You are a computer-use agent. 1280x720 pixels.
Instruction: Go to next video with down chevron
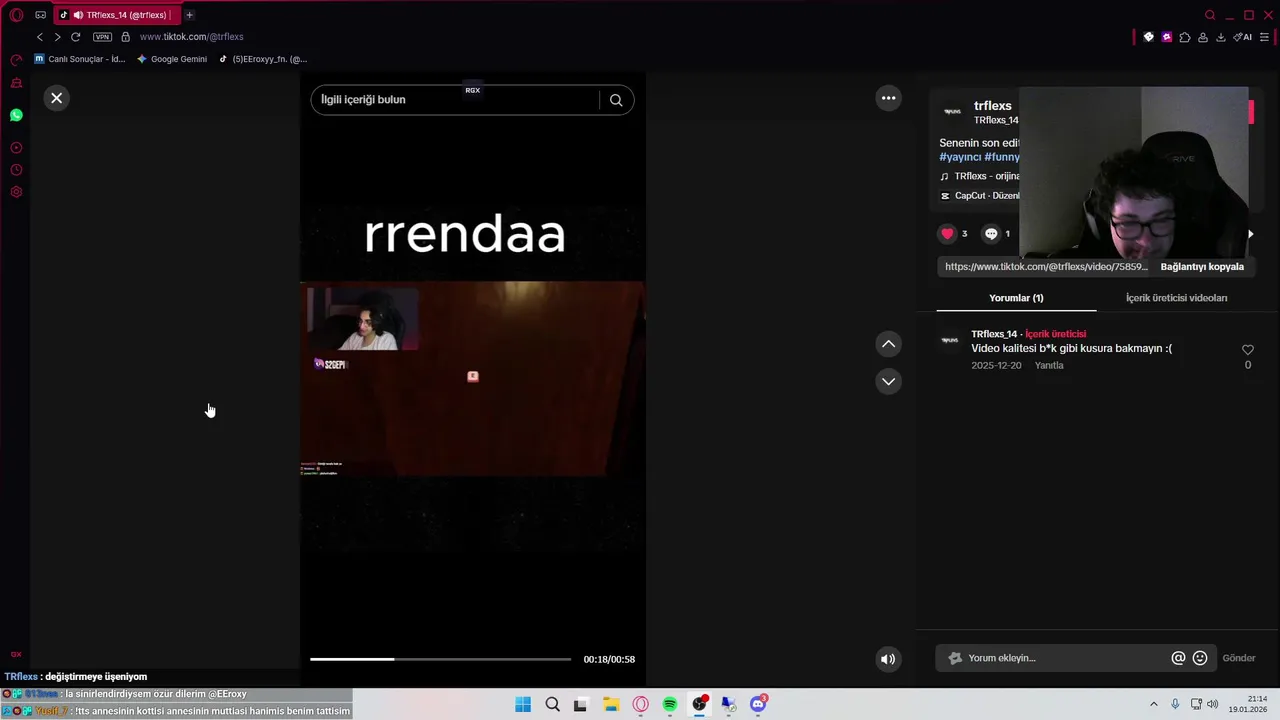pos(888,381)
